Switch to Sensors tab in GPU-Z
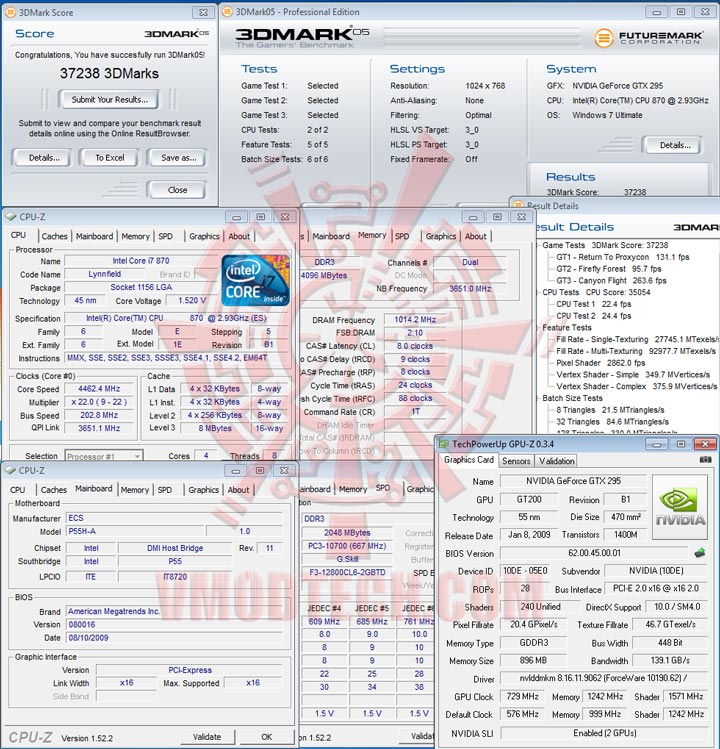The image size is (720, 749). point(516,460)
